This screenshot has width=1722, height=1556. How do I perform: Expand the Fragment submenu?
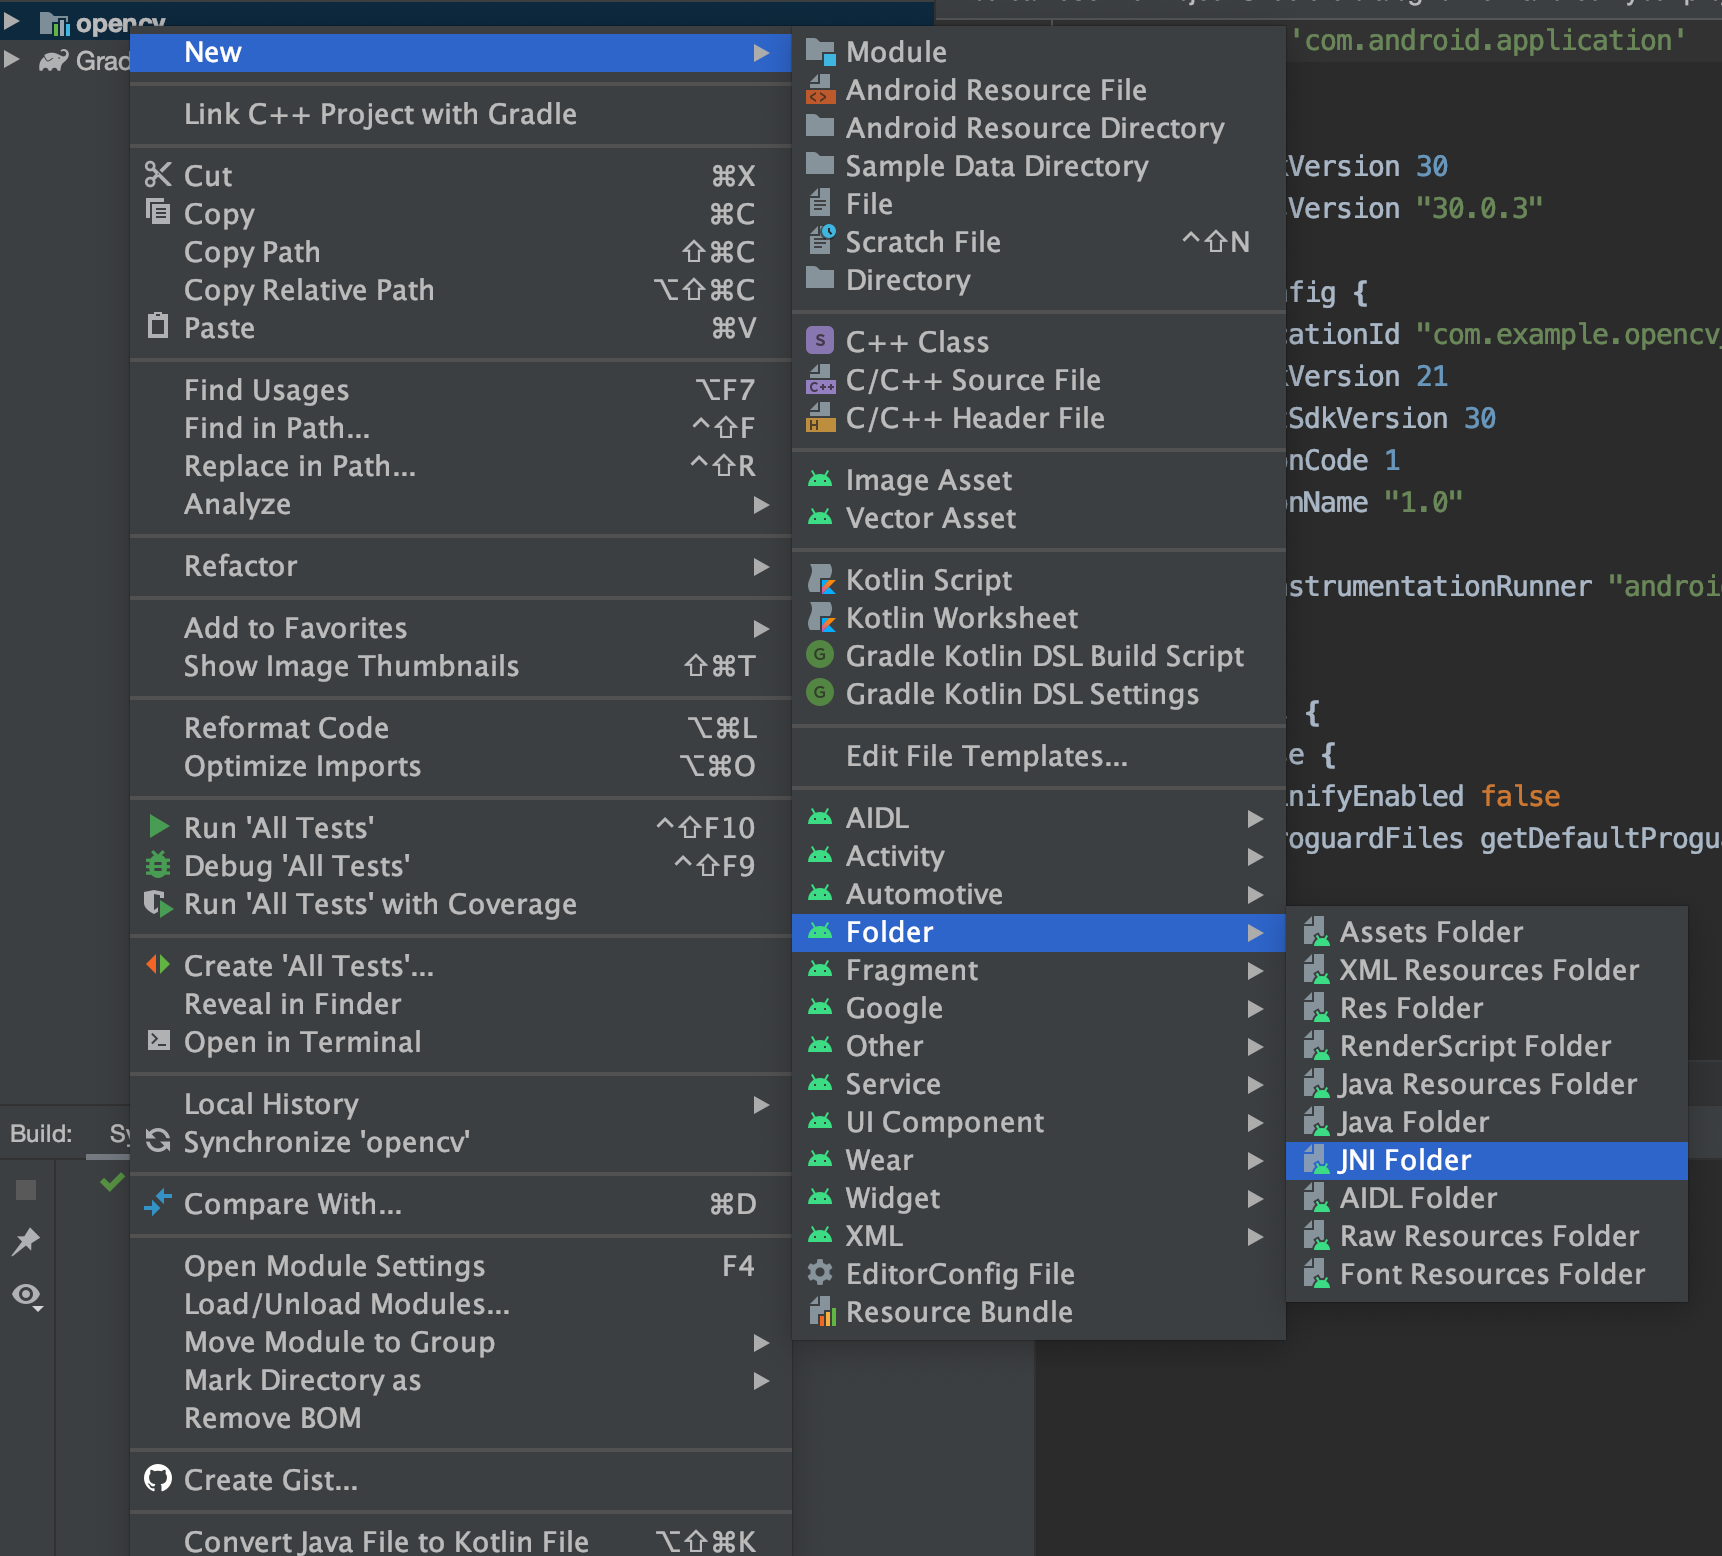[x=1038, y=970]
